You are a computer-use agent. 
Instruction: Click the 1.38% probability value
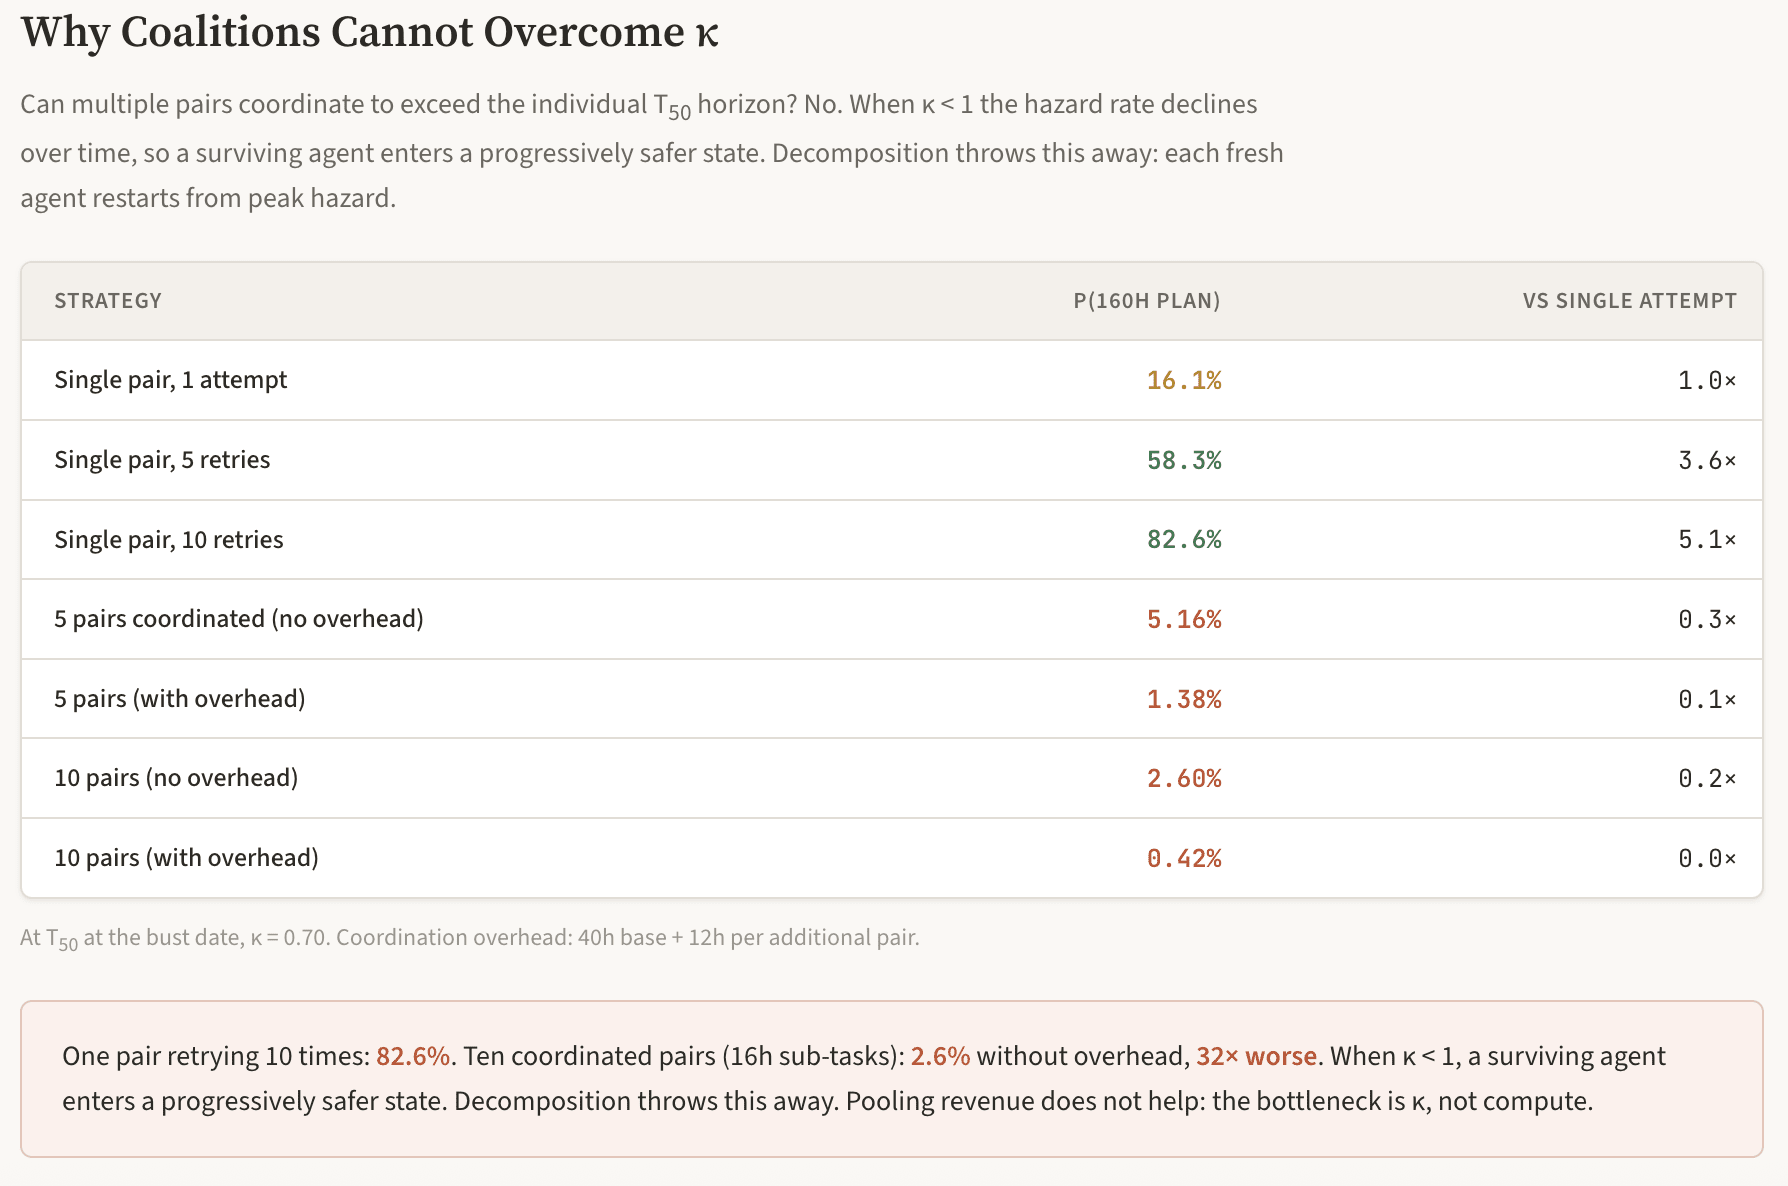point(1184,699)
